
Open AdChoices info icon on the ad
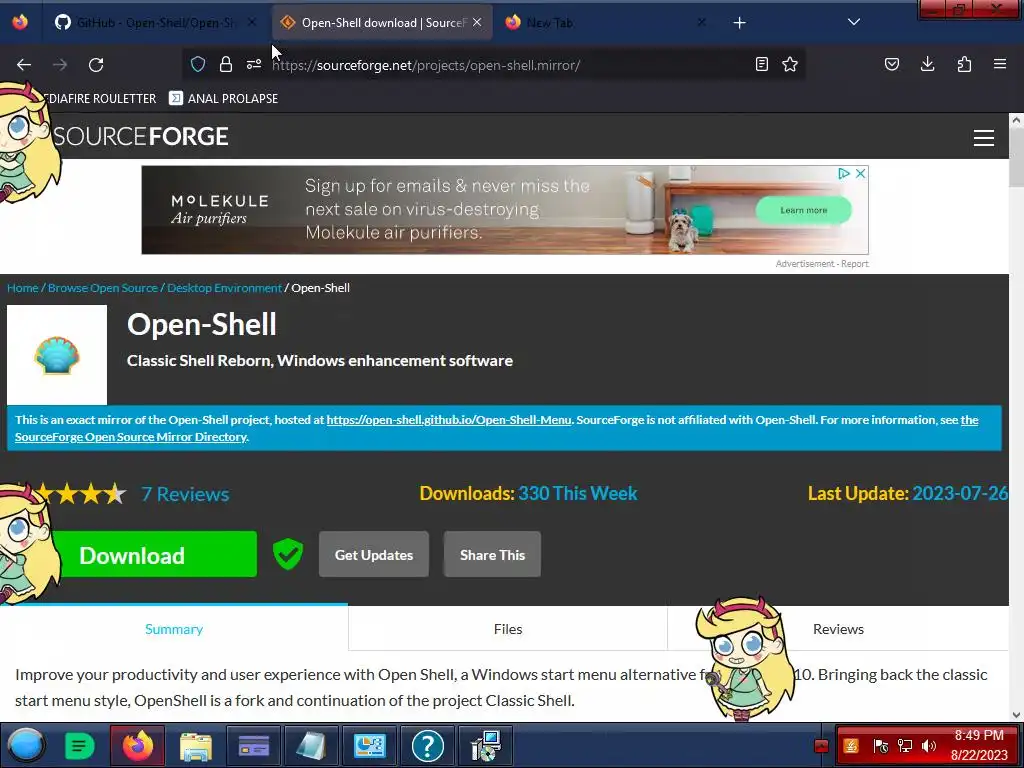pyautogui.click(x=844, y=173)
